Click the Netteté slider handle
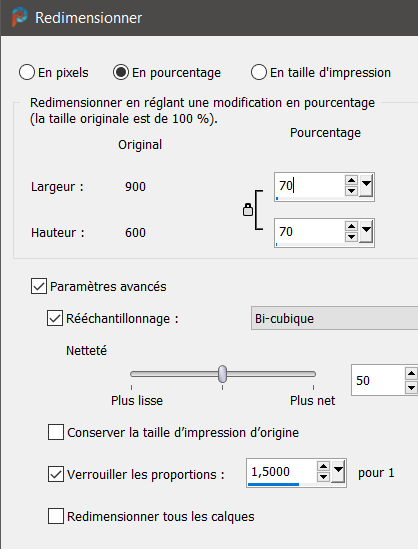 click(x=222, y=374)
